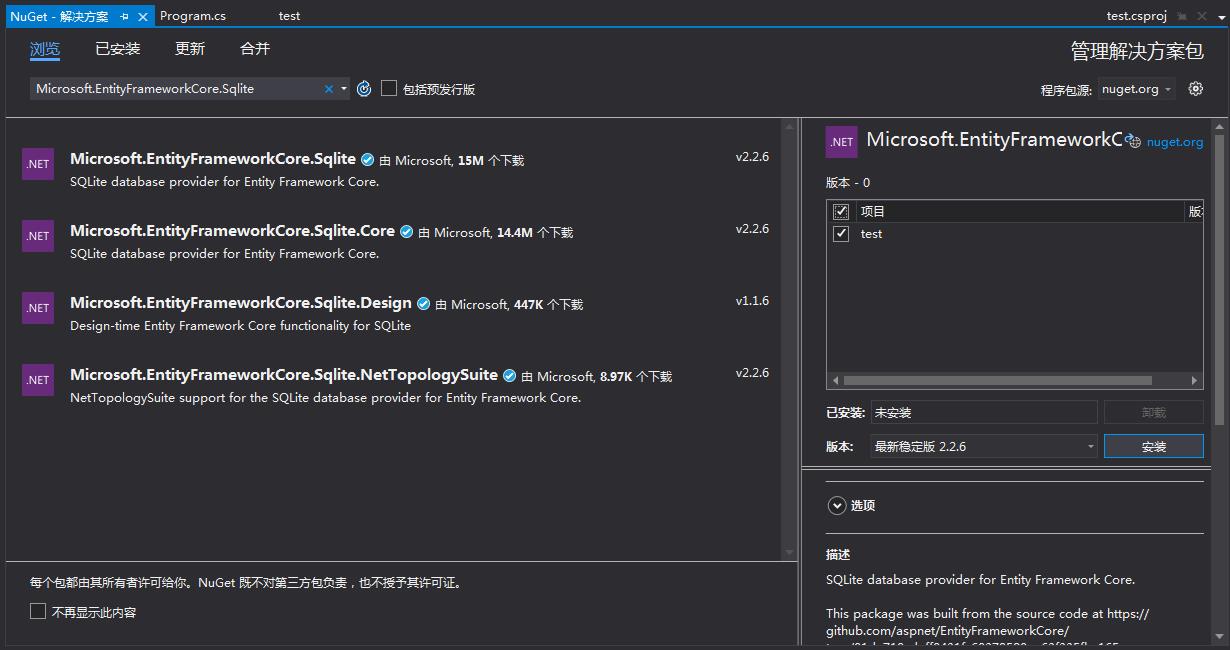The image size is (1230, 650).
Task: Click the .NET icon of Microsoft.EntityFrameworkCore.Sqlite
Action: [38, 164]
